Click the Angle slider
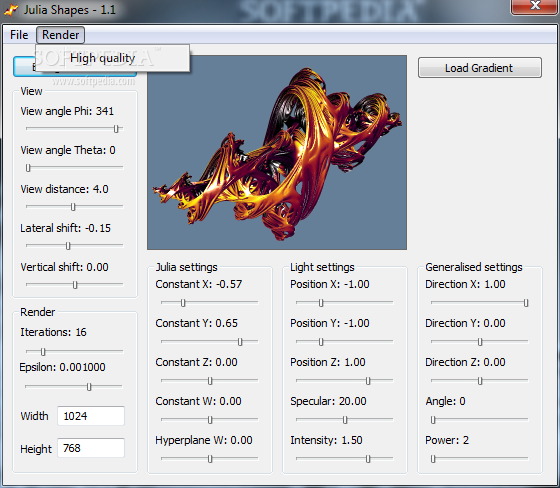Image resolution: width=560 pixels, height=488 pixels. point(479,419)
